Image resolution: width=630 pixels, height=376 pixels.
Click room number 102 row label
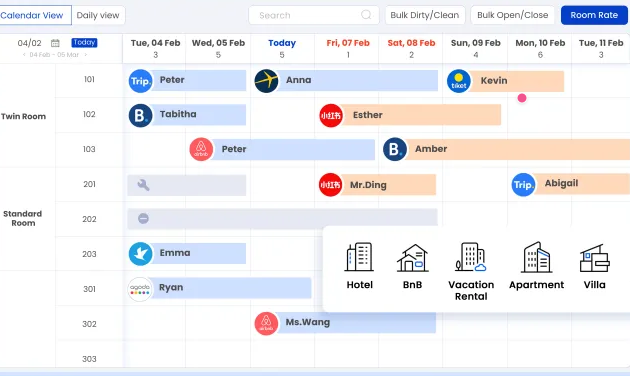[x=89, y=114]
